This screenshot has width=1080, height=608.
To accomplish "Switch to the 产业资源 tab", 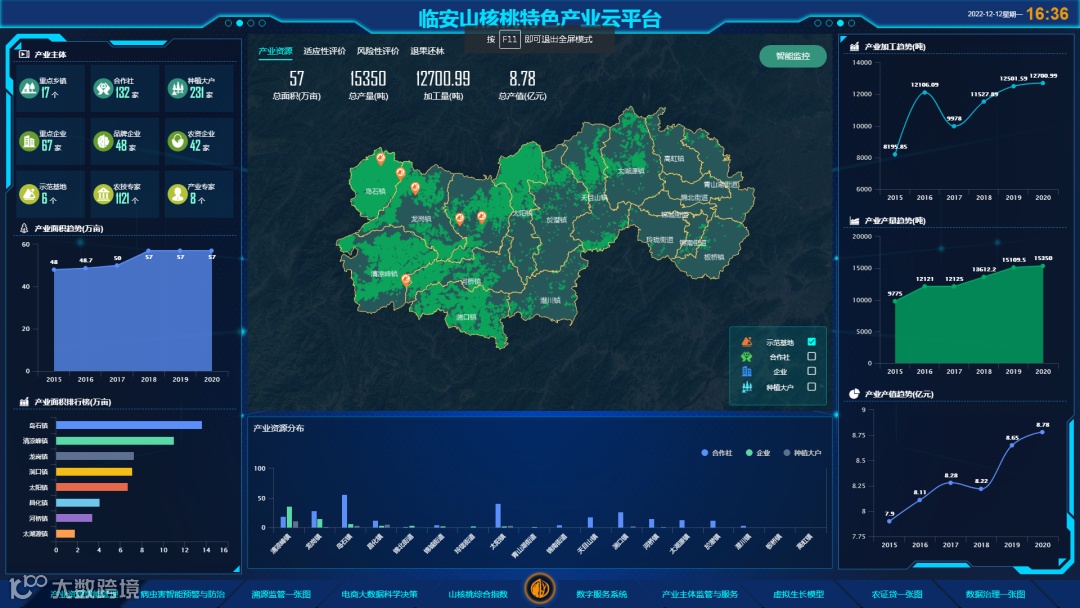I will 276,51.
